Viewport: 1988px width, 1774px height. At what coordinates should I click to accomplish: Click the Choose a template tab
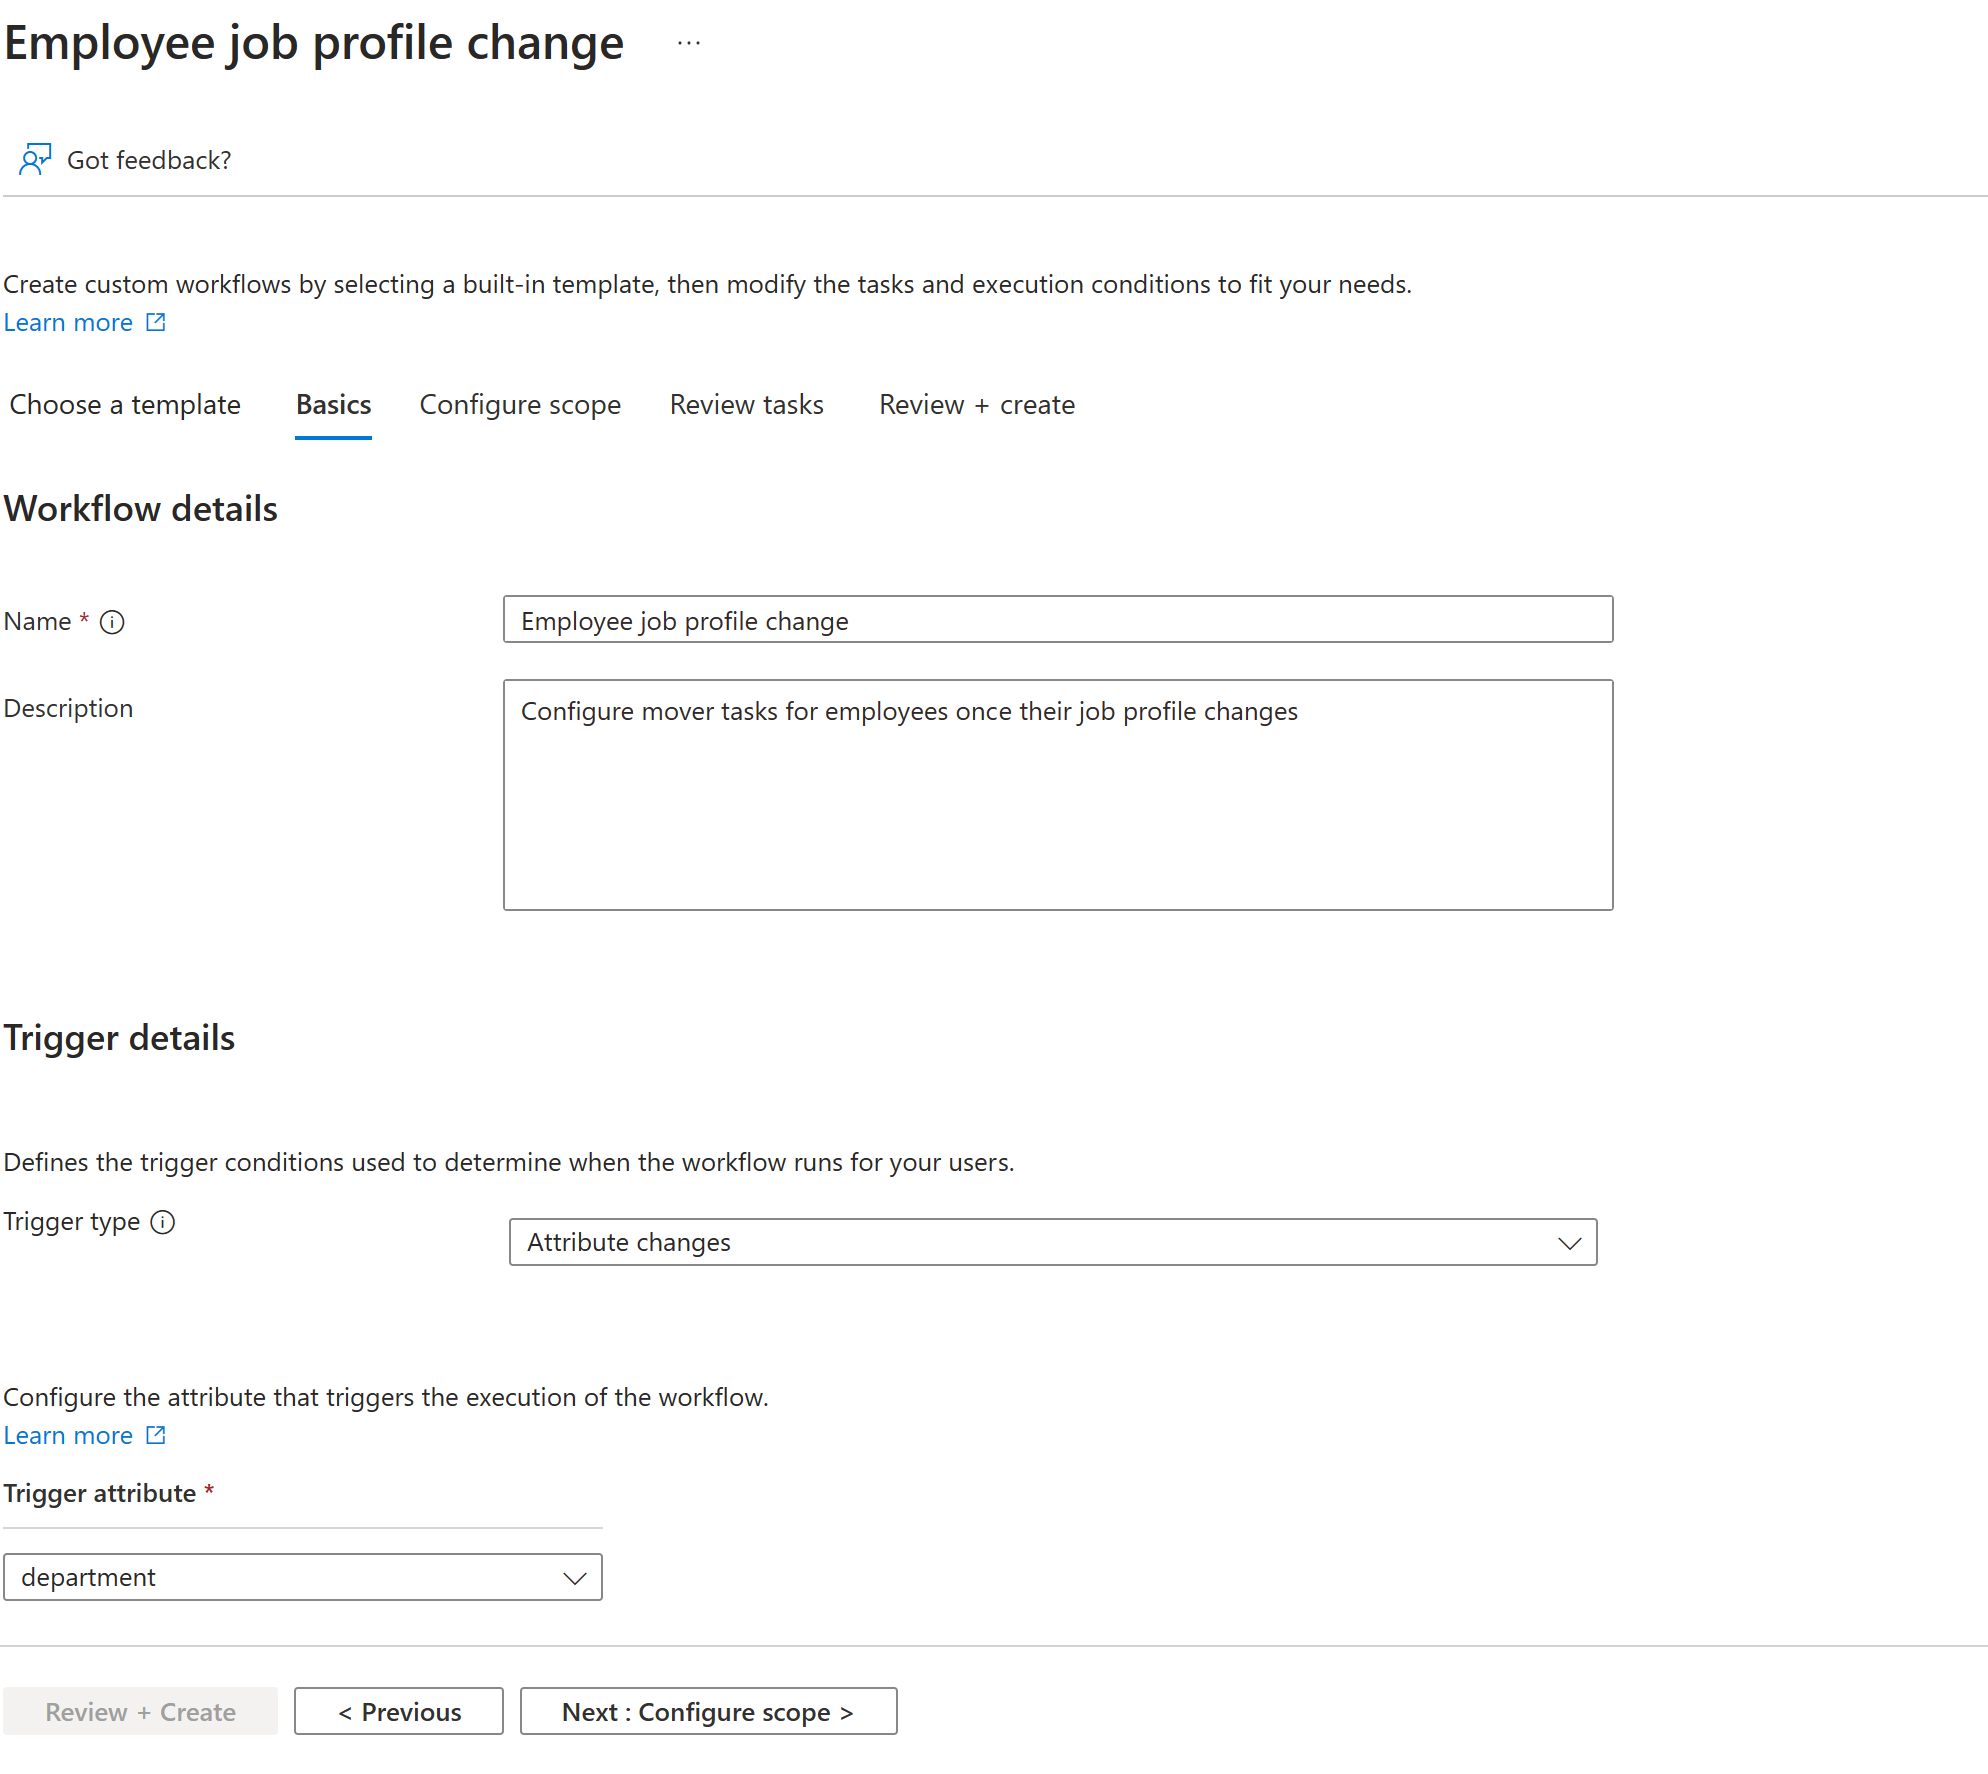click(x=125, y=406)
